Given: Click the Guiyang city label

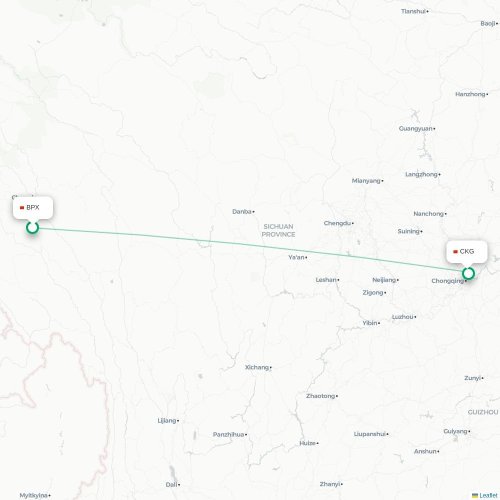Looking at the screenshot, I should [x=455, y=431].
